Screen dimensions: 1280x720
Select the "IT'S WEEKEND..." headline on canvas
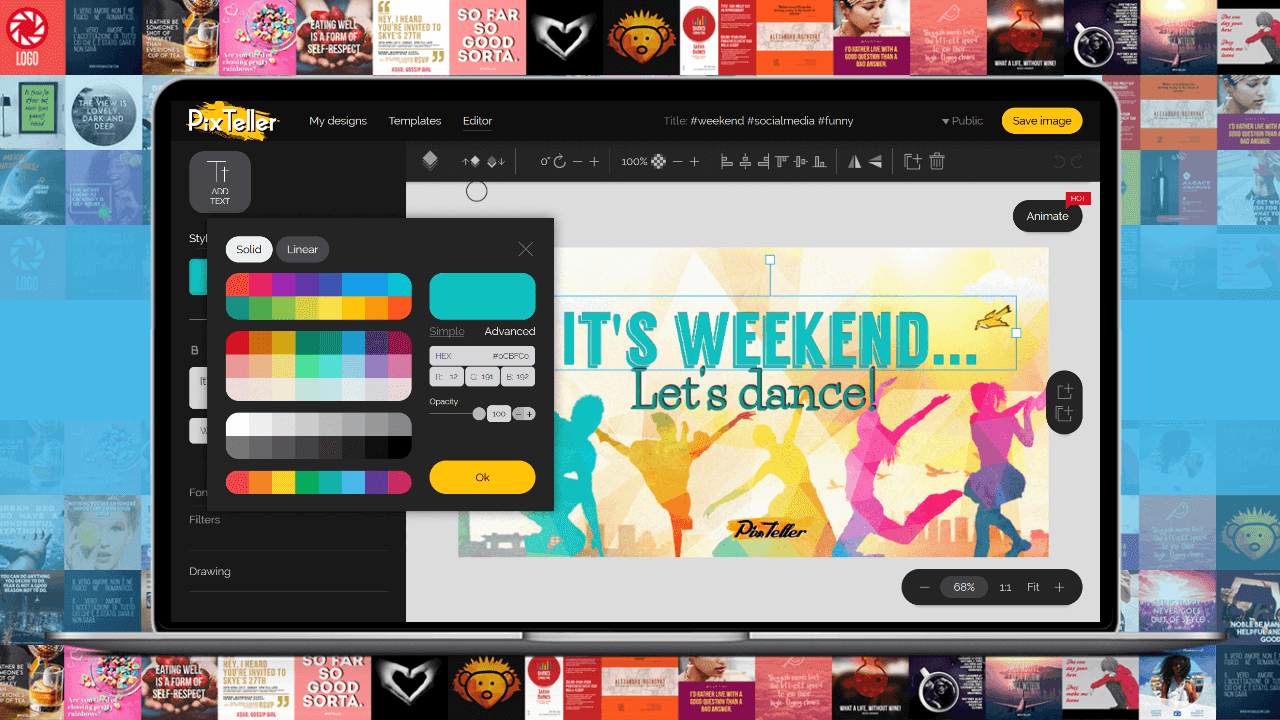770,337
